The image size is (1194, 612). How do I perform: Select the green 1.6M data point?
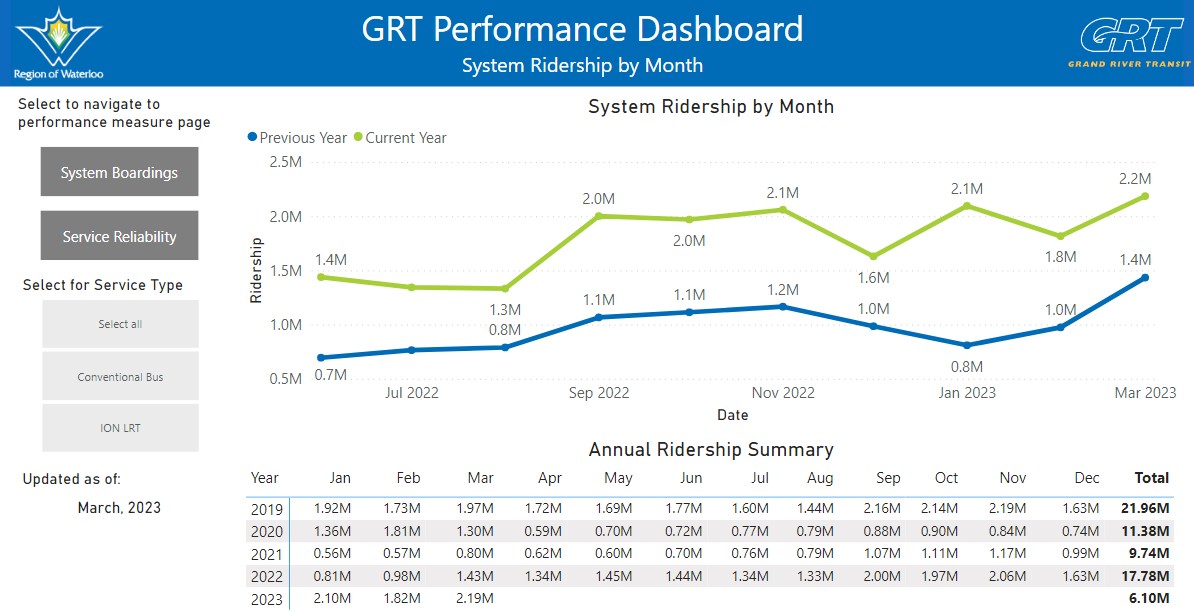coord(873,257)
